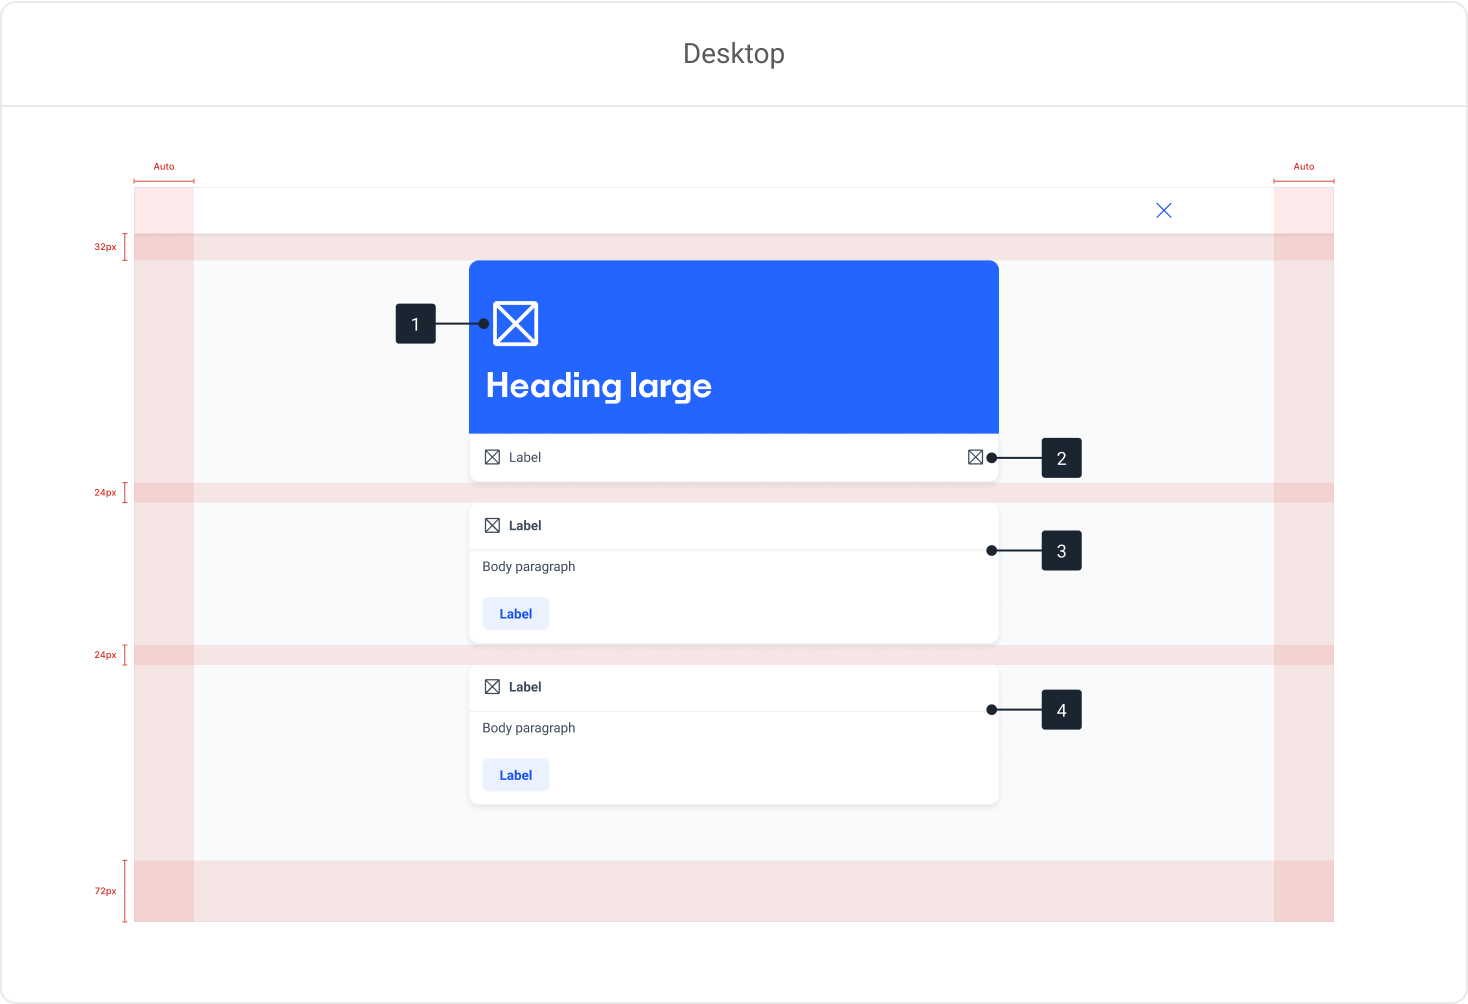The height and width of the screenshot is (1004, 1468).
Task: Click Body paragraph text in the middle card
Action: [x=529, y=566]
